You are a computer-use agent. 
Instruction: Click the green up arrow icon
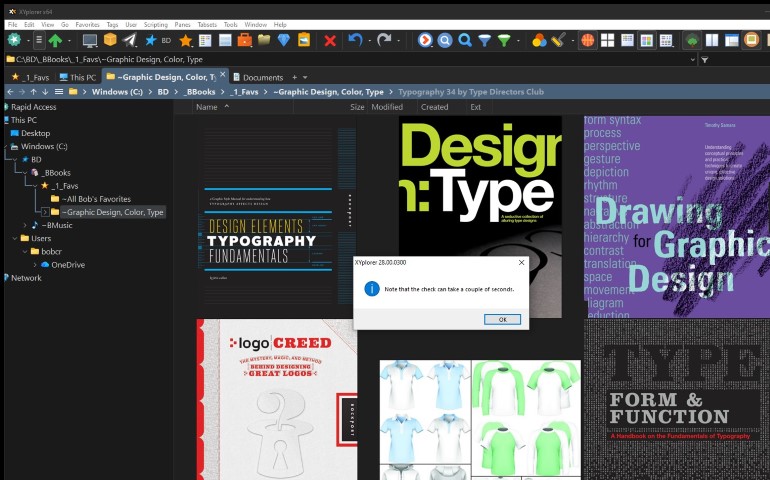coord(55,41)
